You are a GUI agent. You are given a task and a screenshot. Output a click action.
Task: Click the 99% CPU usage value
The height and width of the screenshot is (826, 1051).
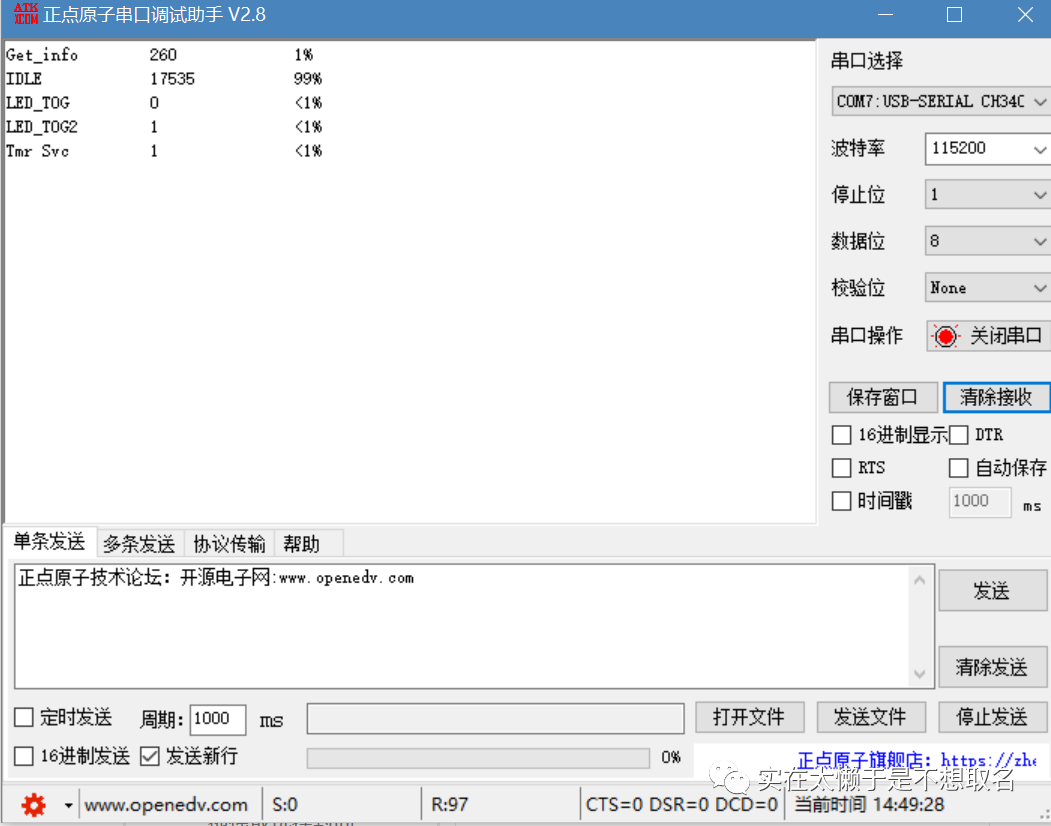308,78
